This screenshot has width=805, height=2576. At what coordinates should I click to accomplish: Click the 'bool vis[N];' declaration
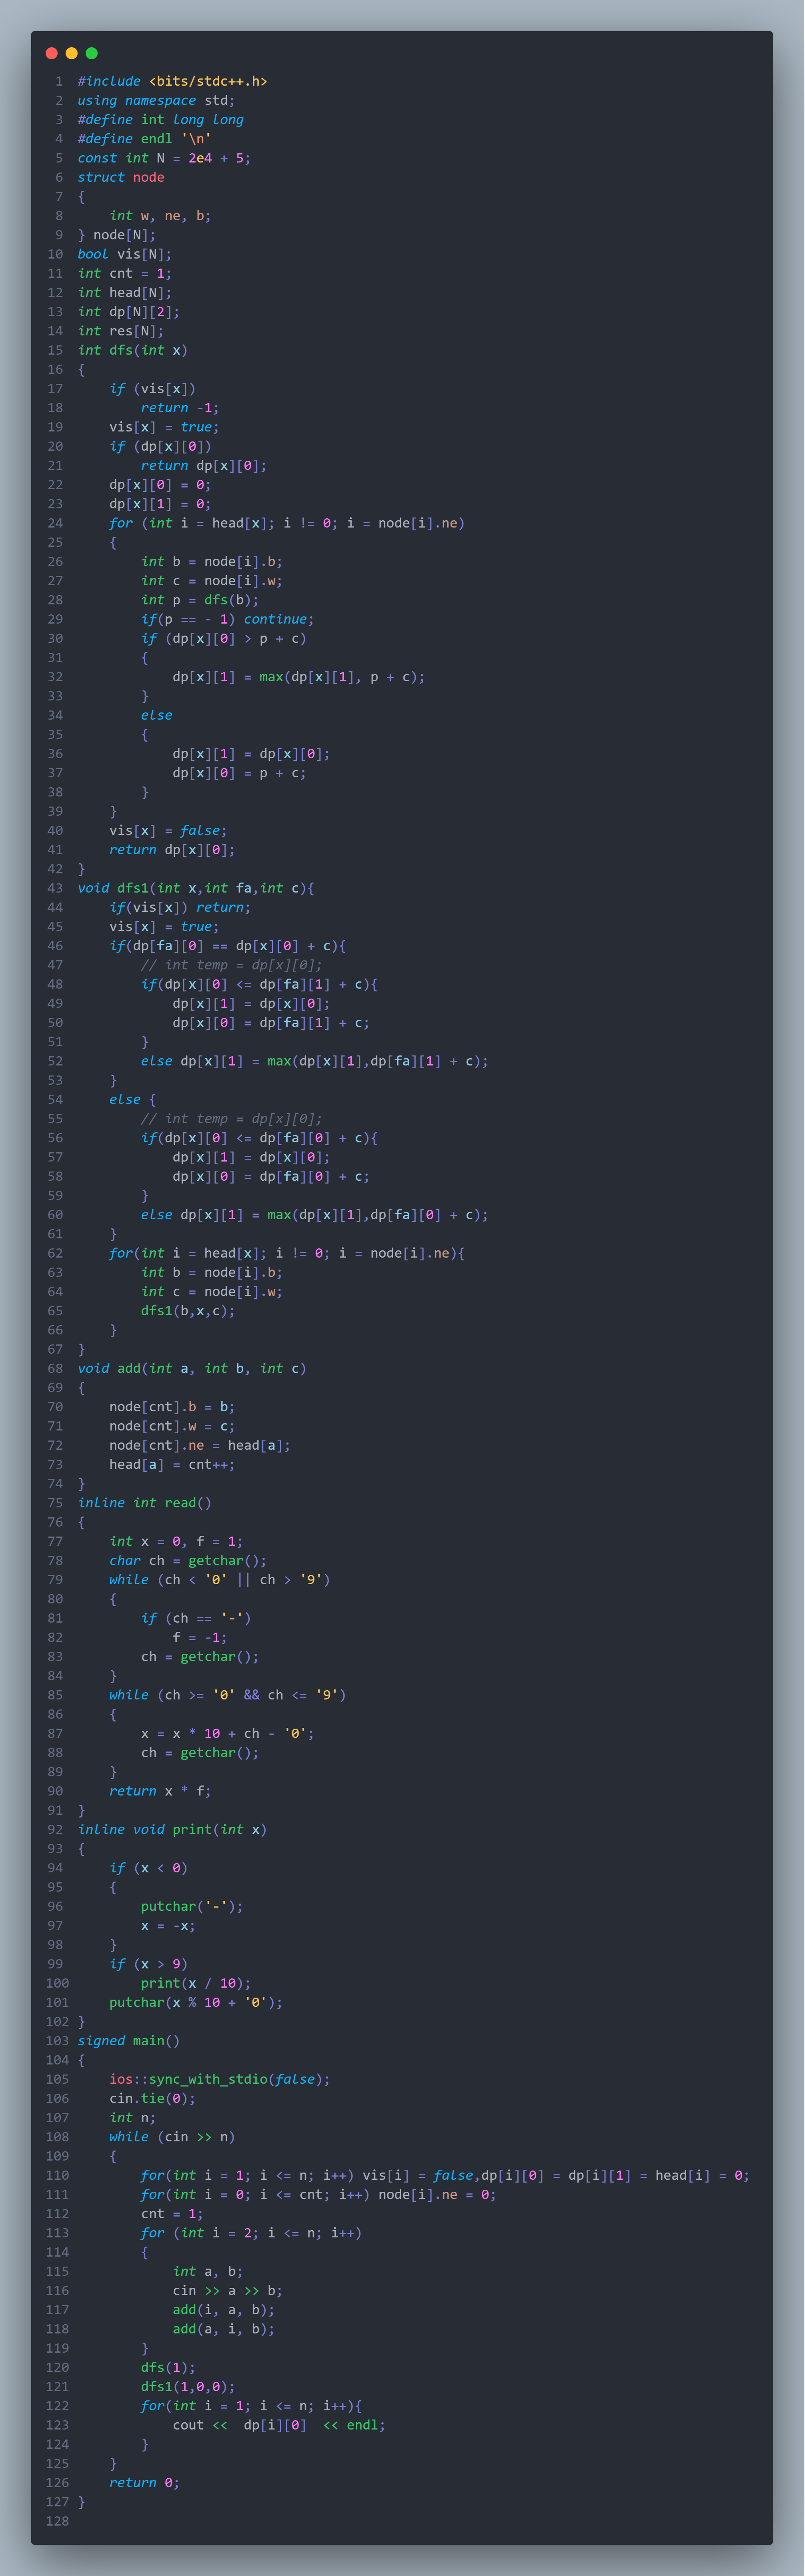click(x=125, y=254)
